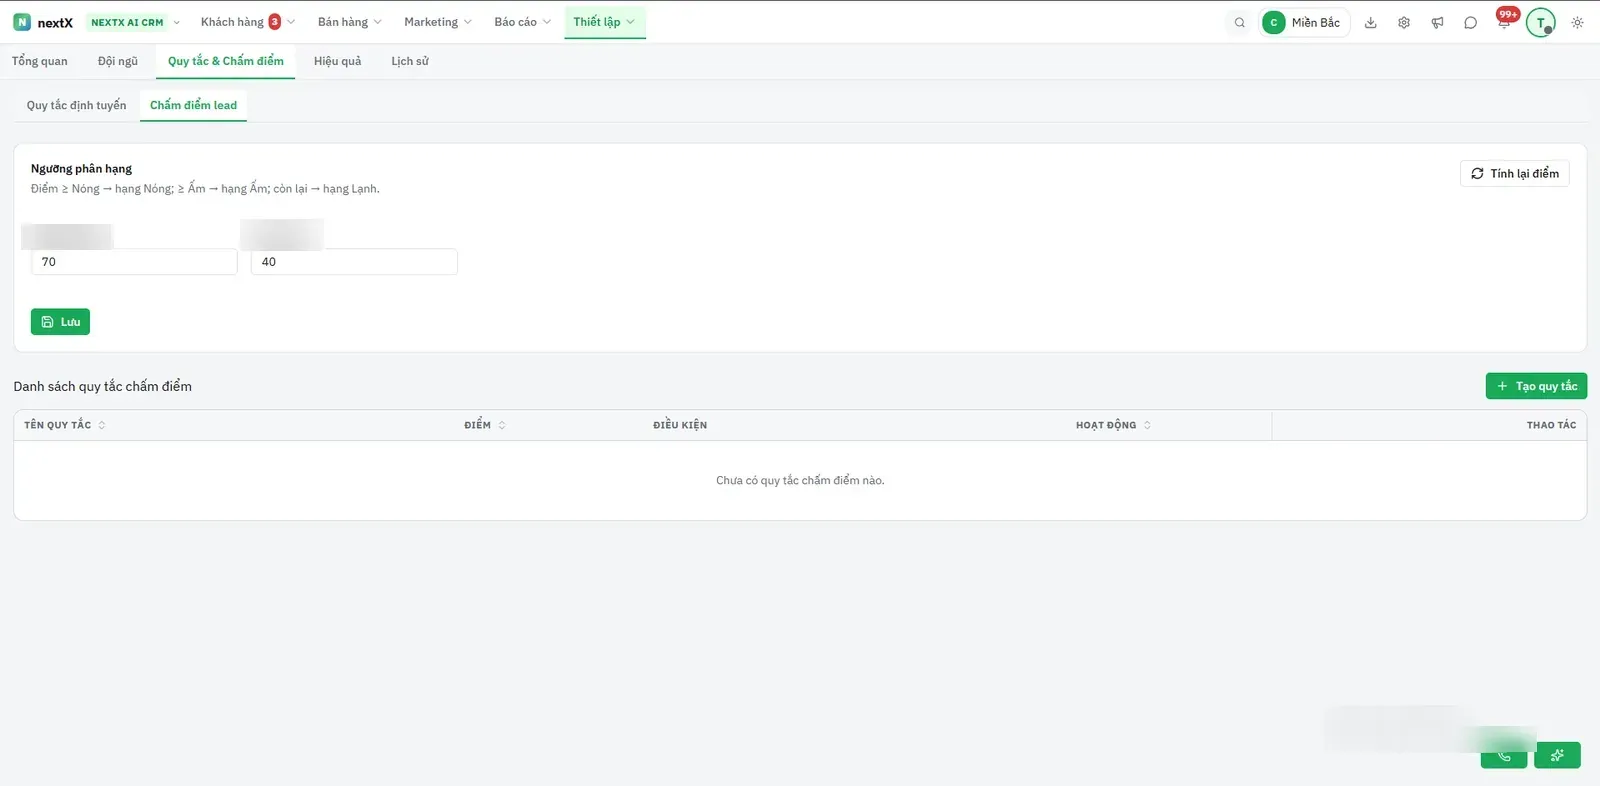This screenshot has height=786, width=1600.
Task: Open the AI sparkle assistant floating button
Action: [1557, 755]
